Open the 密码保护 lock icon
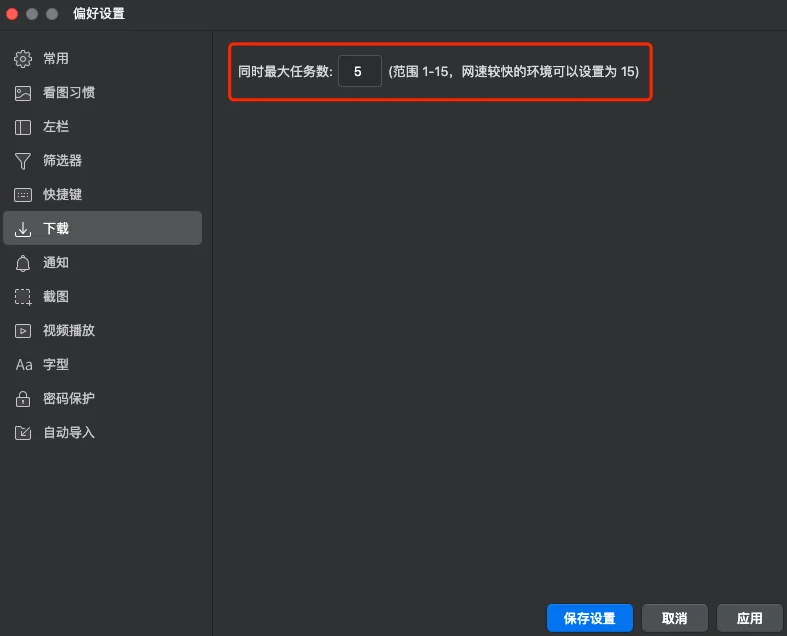This screenshot has width=787, height=636. pos(23,399)
